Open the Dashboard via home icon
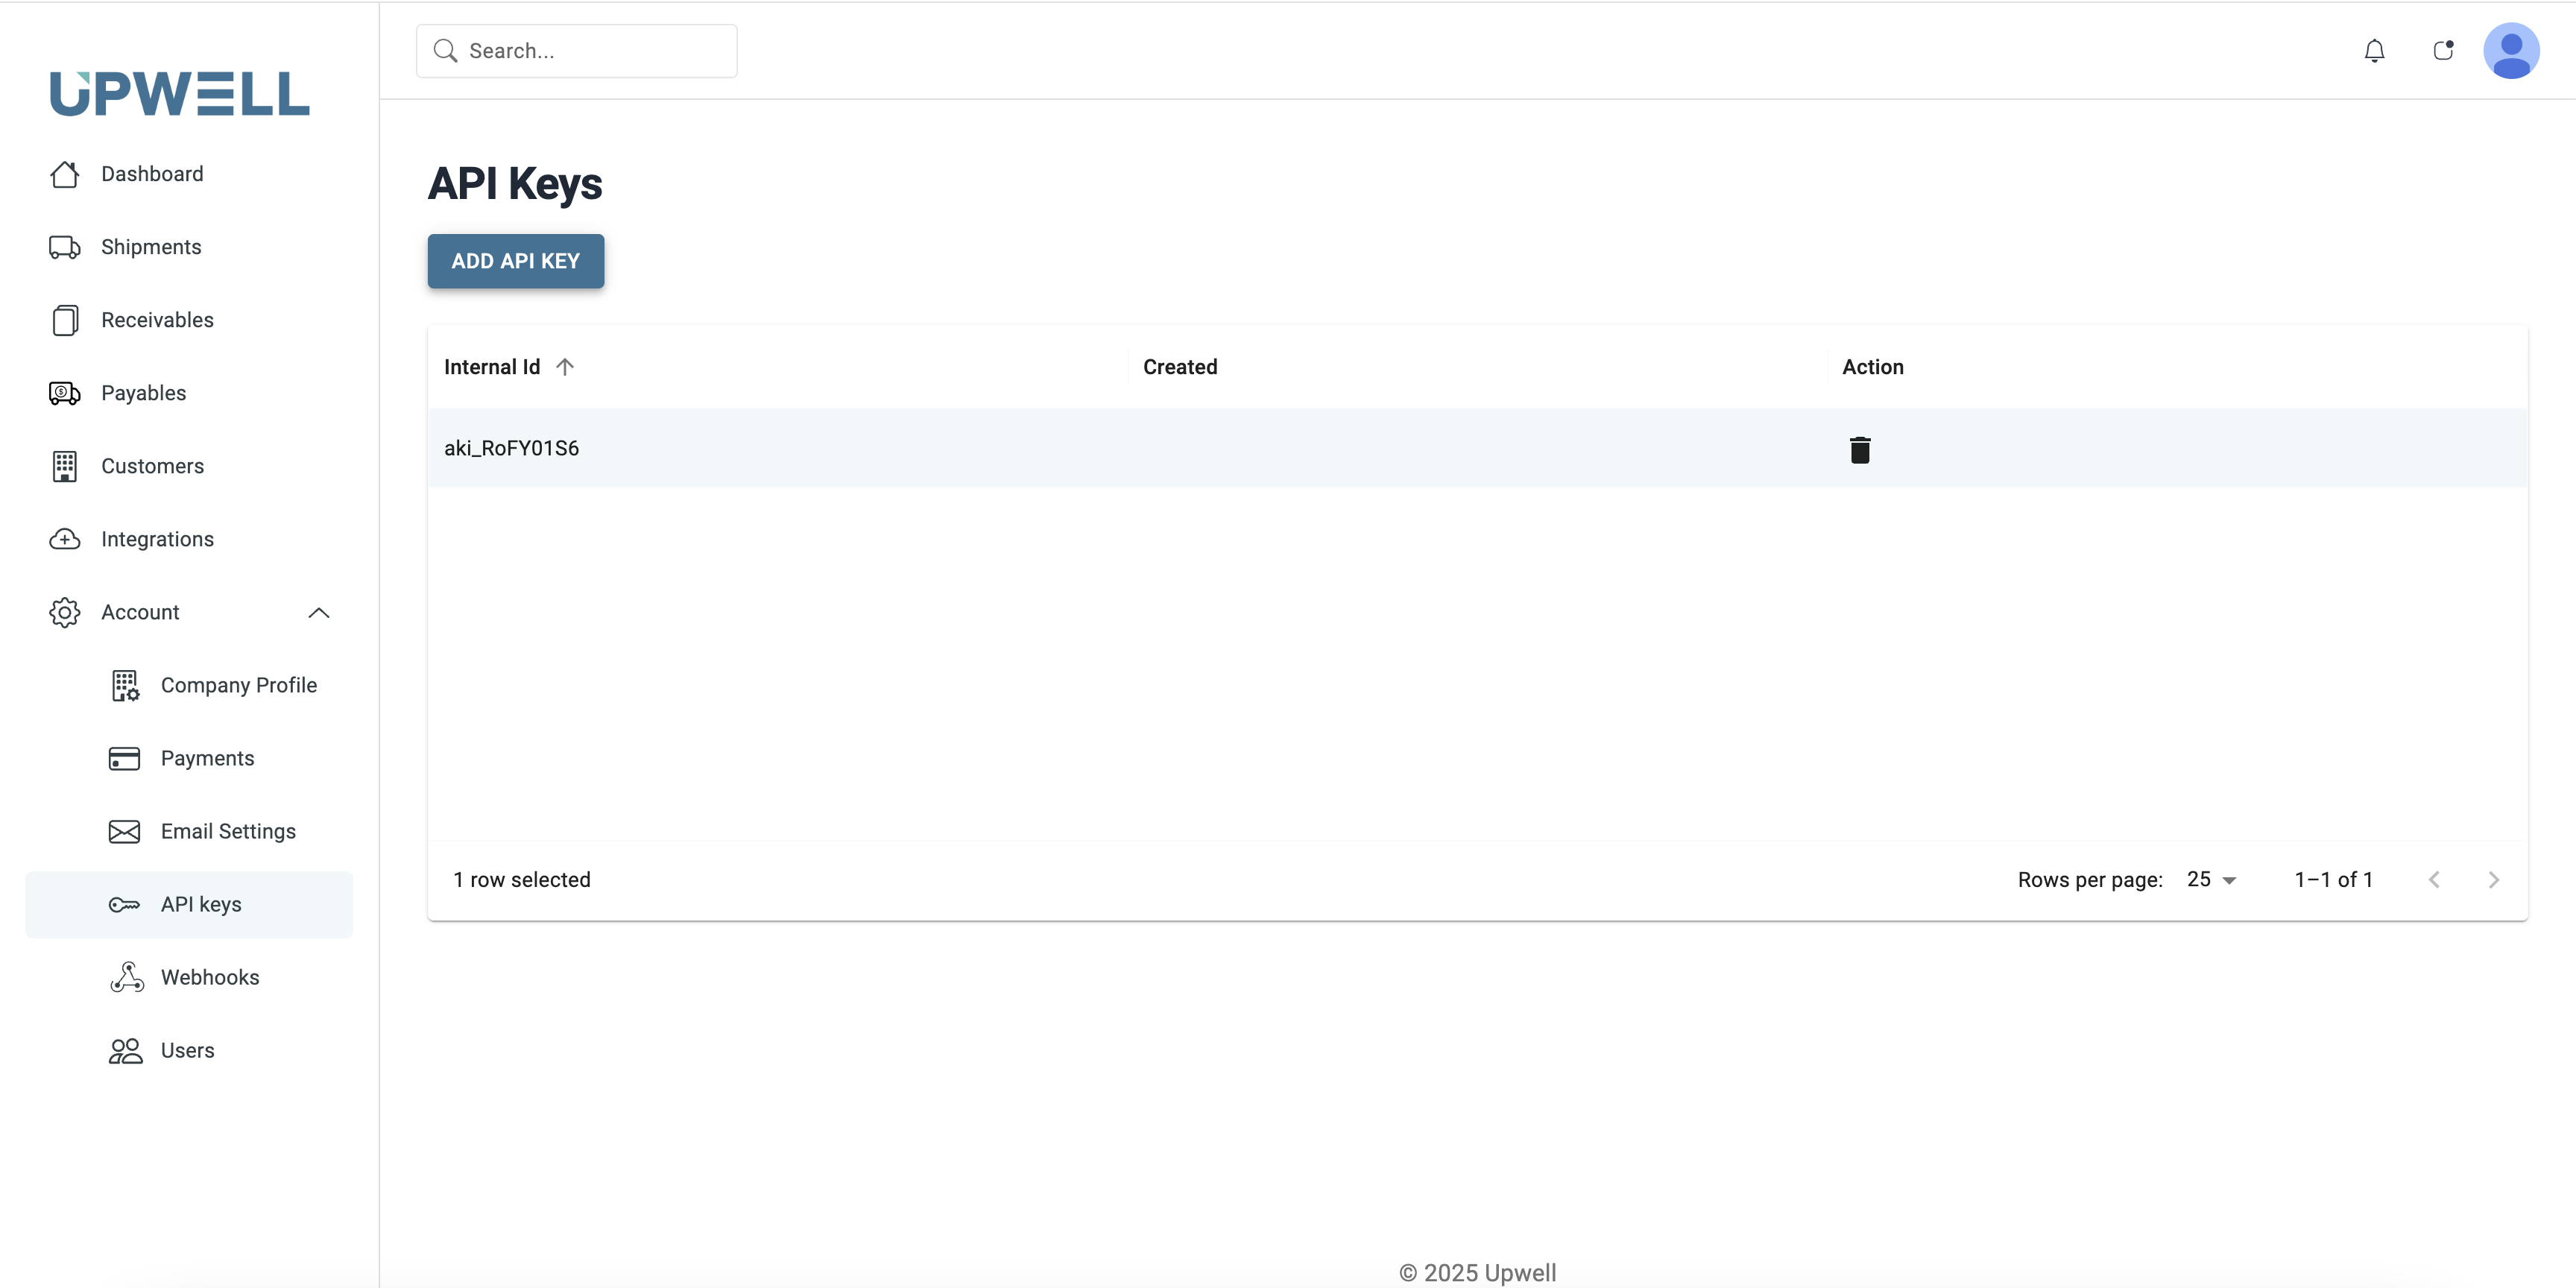Screen dimensions: 2576x1288 (x=64, y=173)
